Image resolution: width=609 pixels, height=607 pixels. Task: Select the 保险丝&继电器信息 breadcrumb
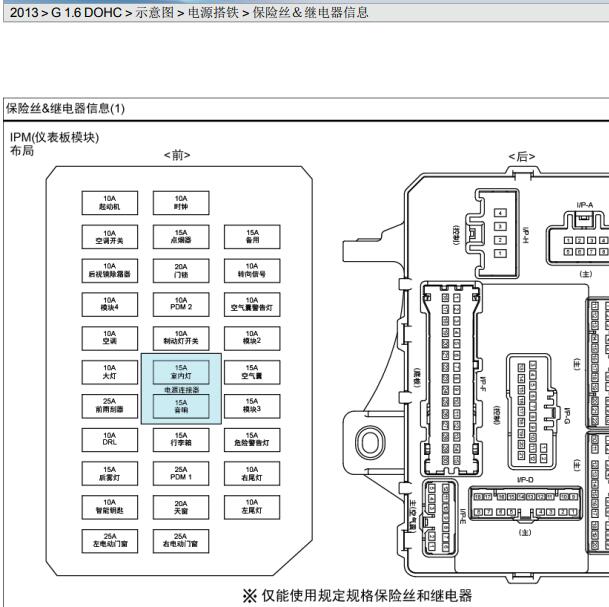coord(310,13)
